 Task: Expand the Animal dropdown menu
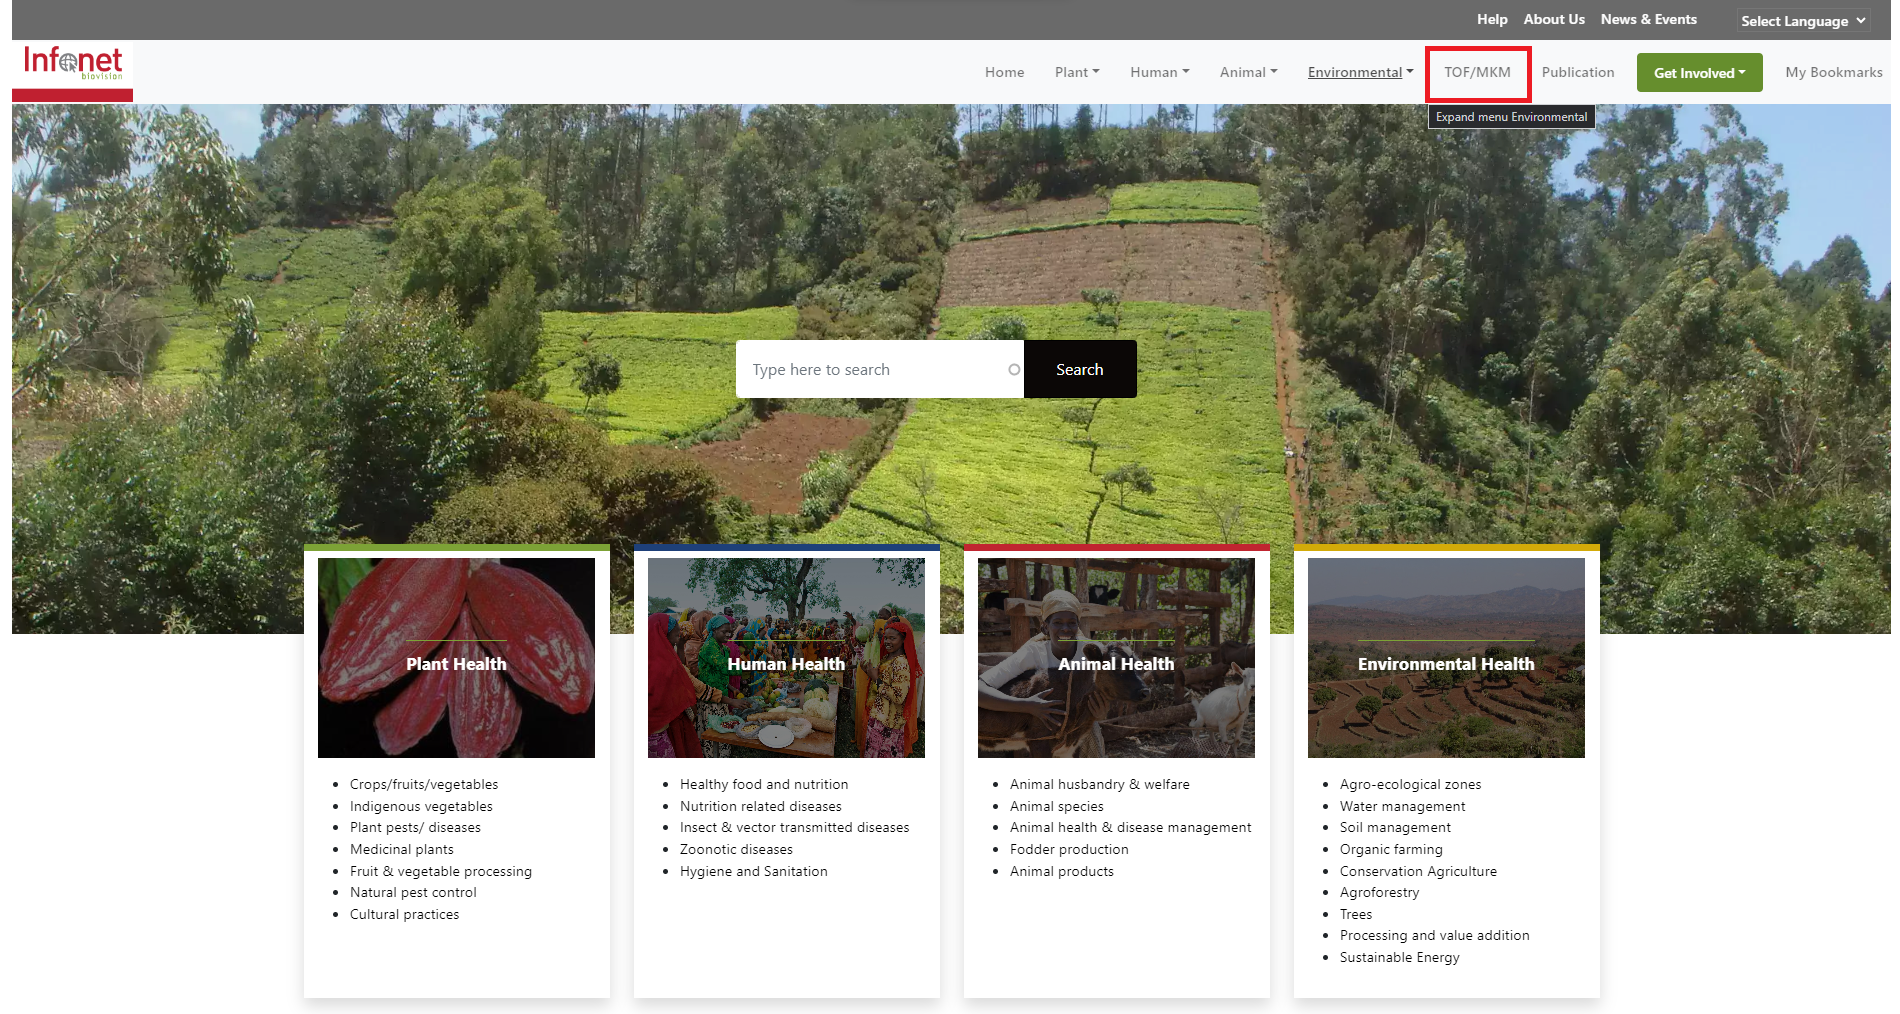point(1248,72)
